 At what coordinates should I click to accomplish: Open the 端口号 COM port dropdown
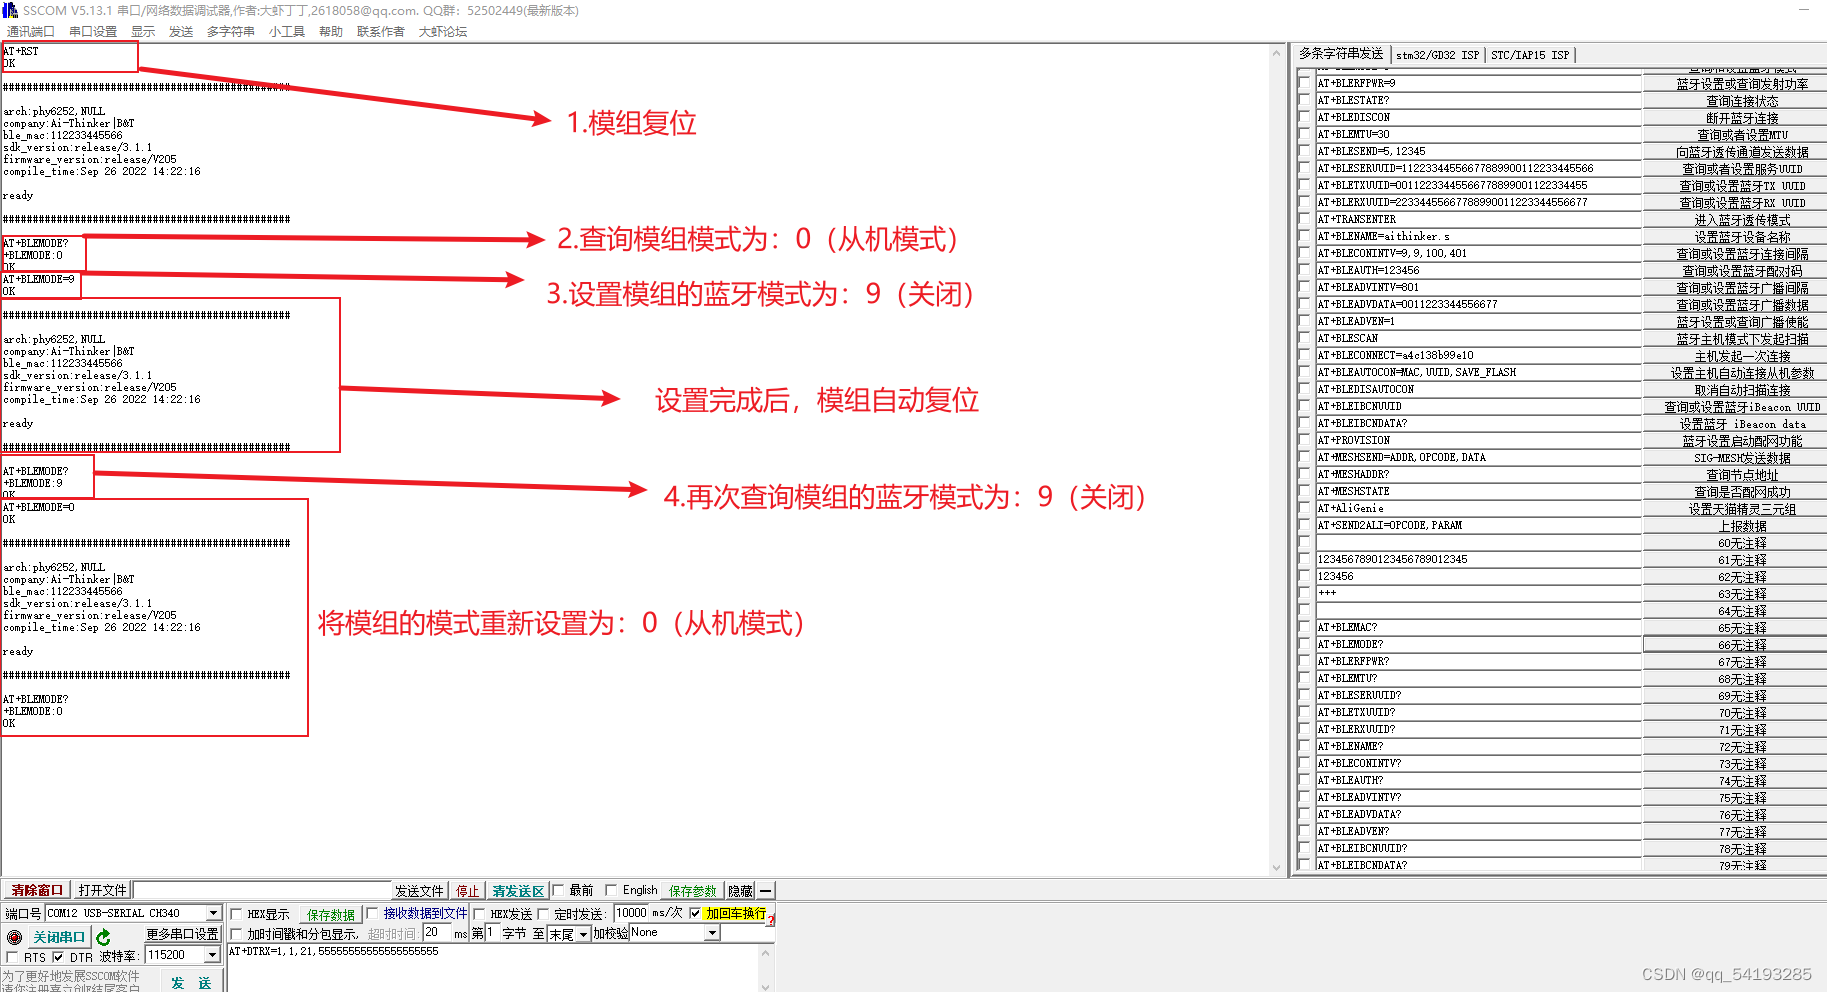click(x=213, y=913)
